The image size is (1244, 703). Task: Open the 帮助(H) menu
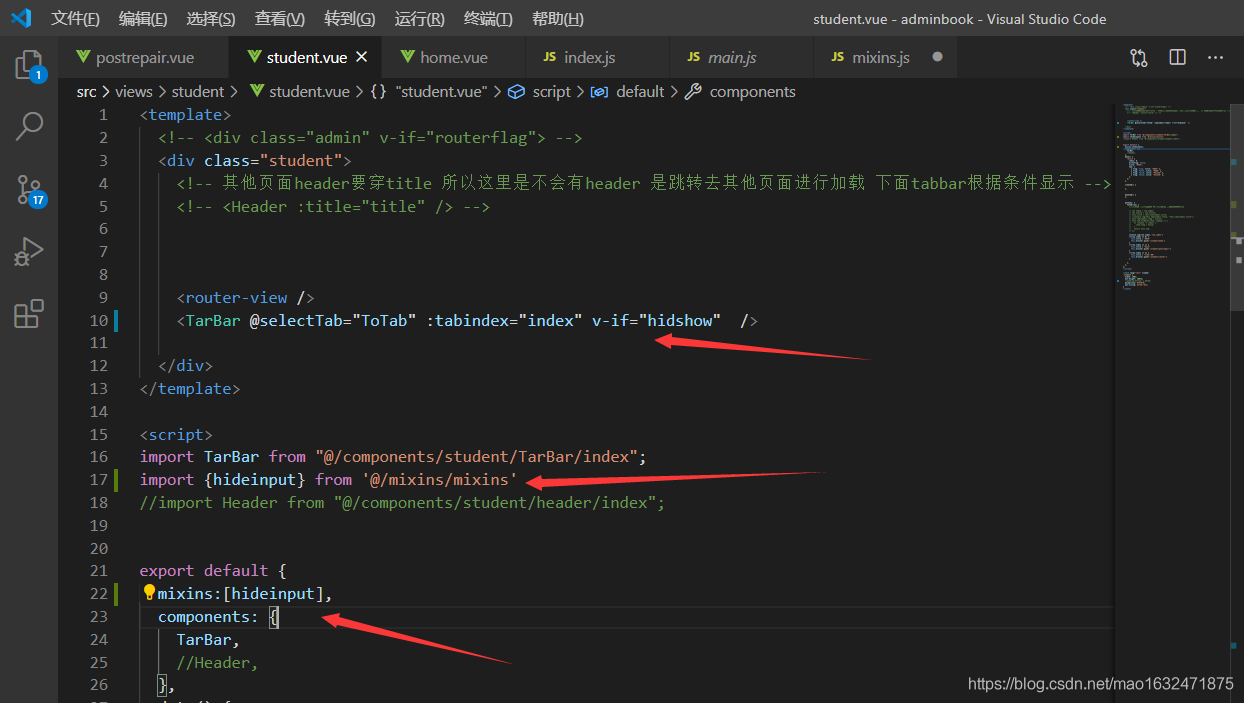click(558, 19)
